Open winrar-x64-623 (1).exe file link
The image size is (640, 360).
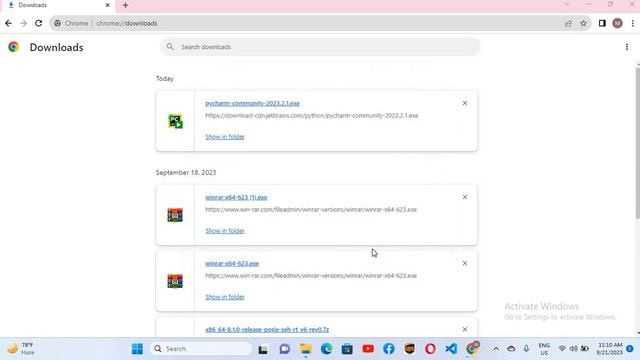coord(236,197)
